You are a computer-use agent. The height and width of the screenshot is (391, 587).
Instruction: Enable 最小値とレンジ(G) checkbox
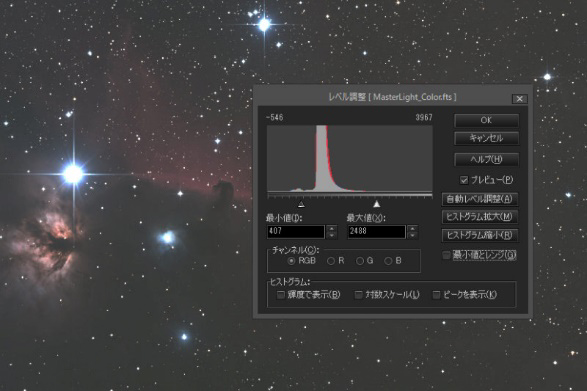(x=446, y=255)
